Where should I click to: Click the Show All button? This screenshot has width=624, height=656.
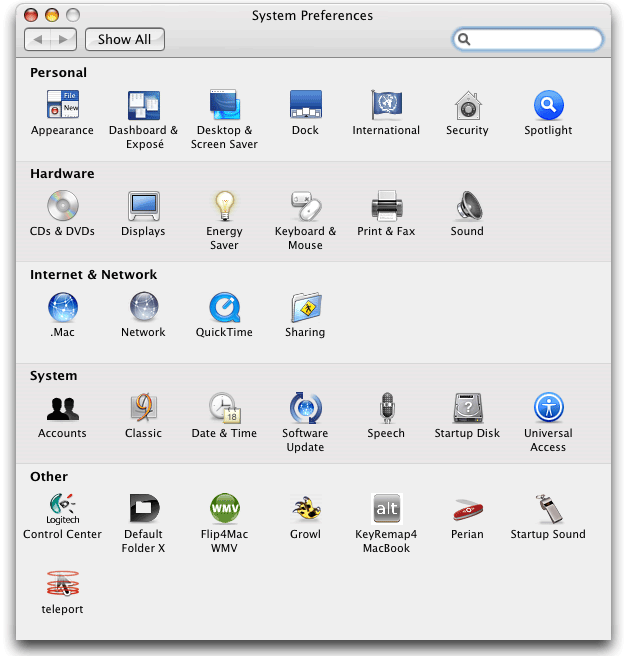[x=125, y=39]
